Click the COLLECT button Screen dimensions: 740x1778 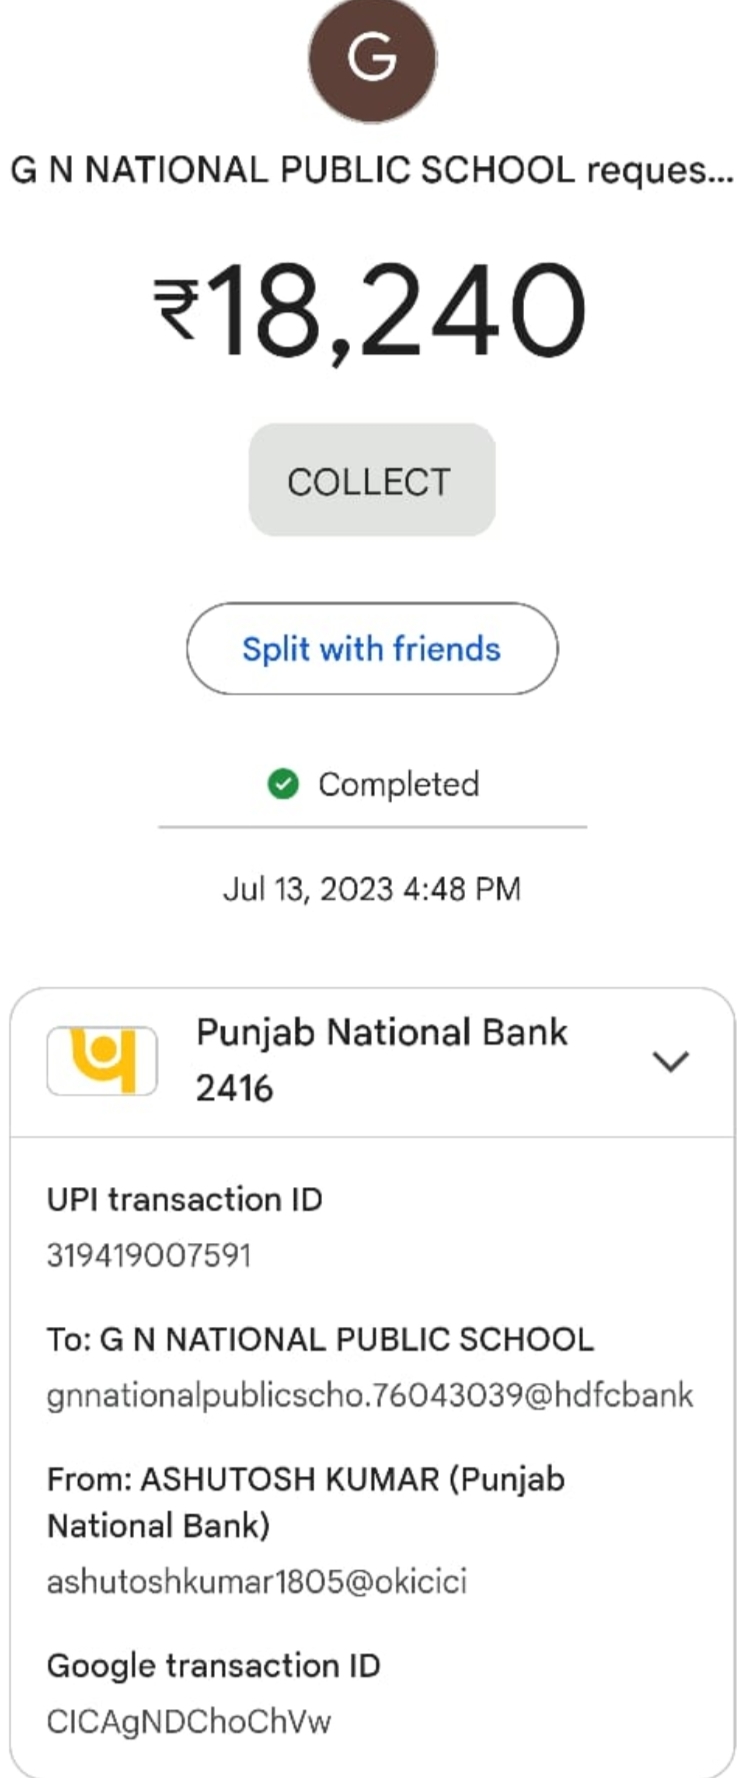click(371, 481)
